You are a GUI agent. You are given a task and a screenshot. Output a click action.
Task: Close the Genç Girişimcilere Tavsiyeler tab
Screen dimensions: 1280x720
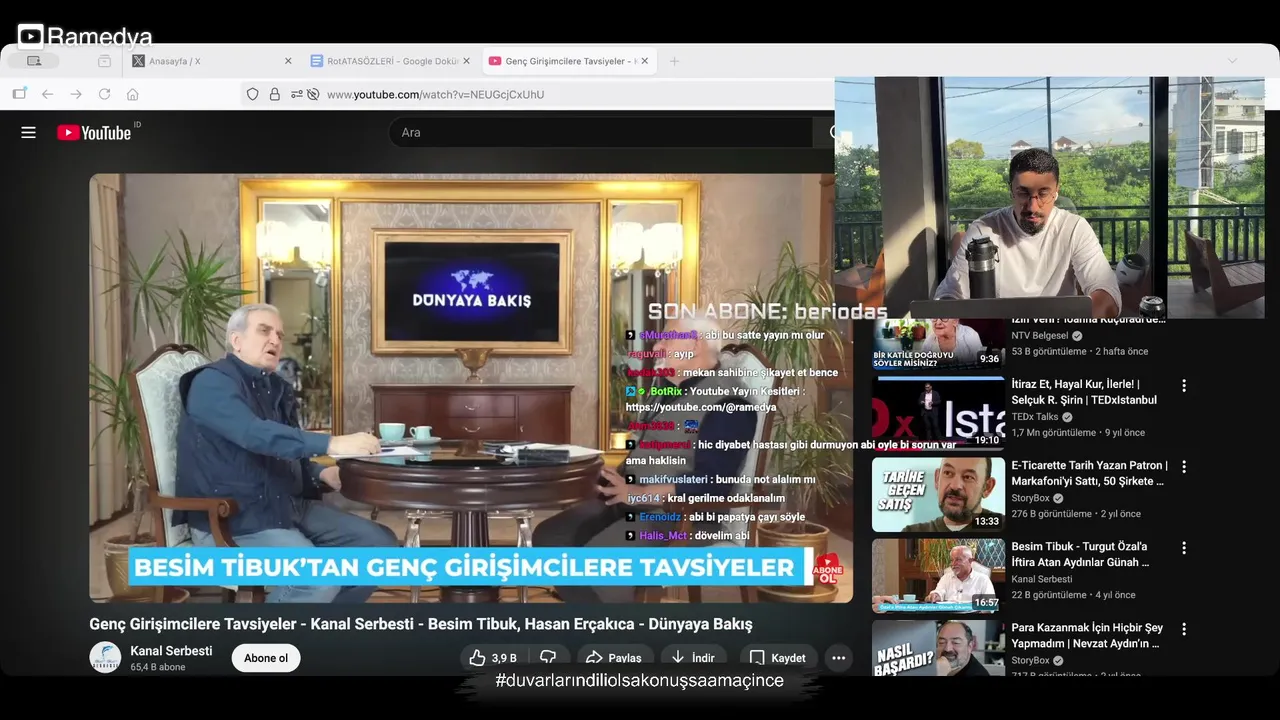[645, 61]
